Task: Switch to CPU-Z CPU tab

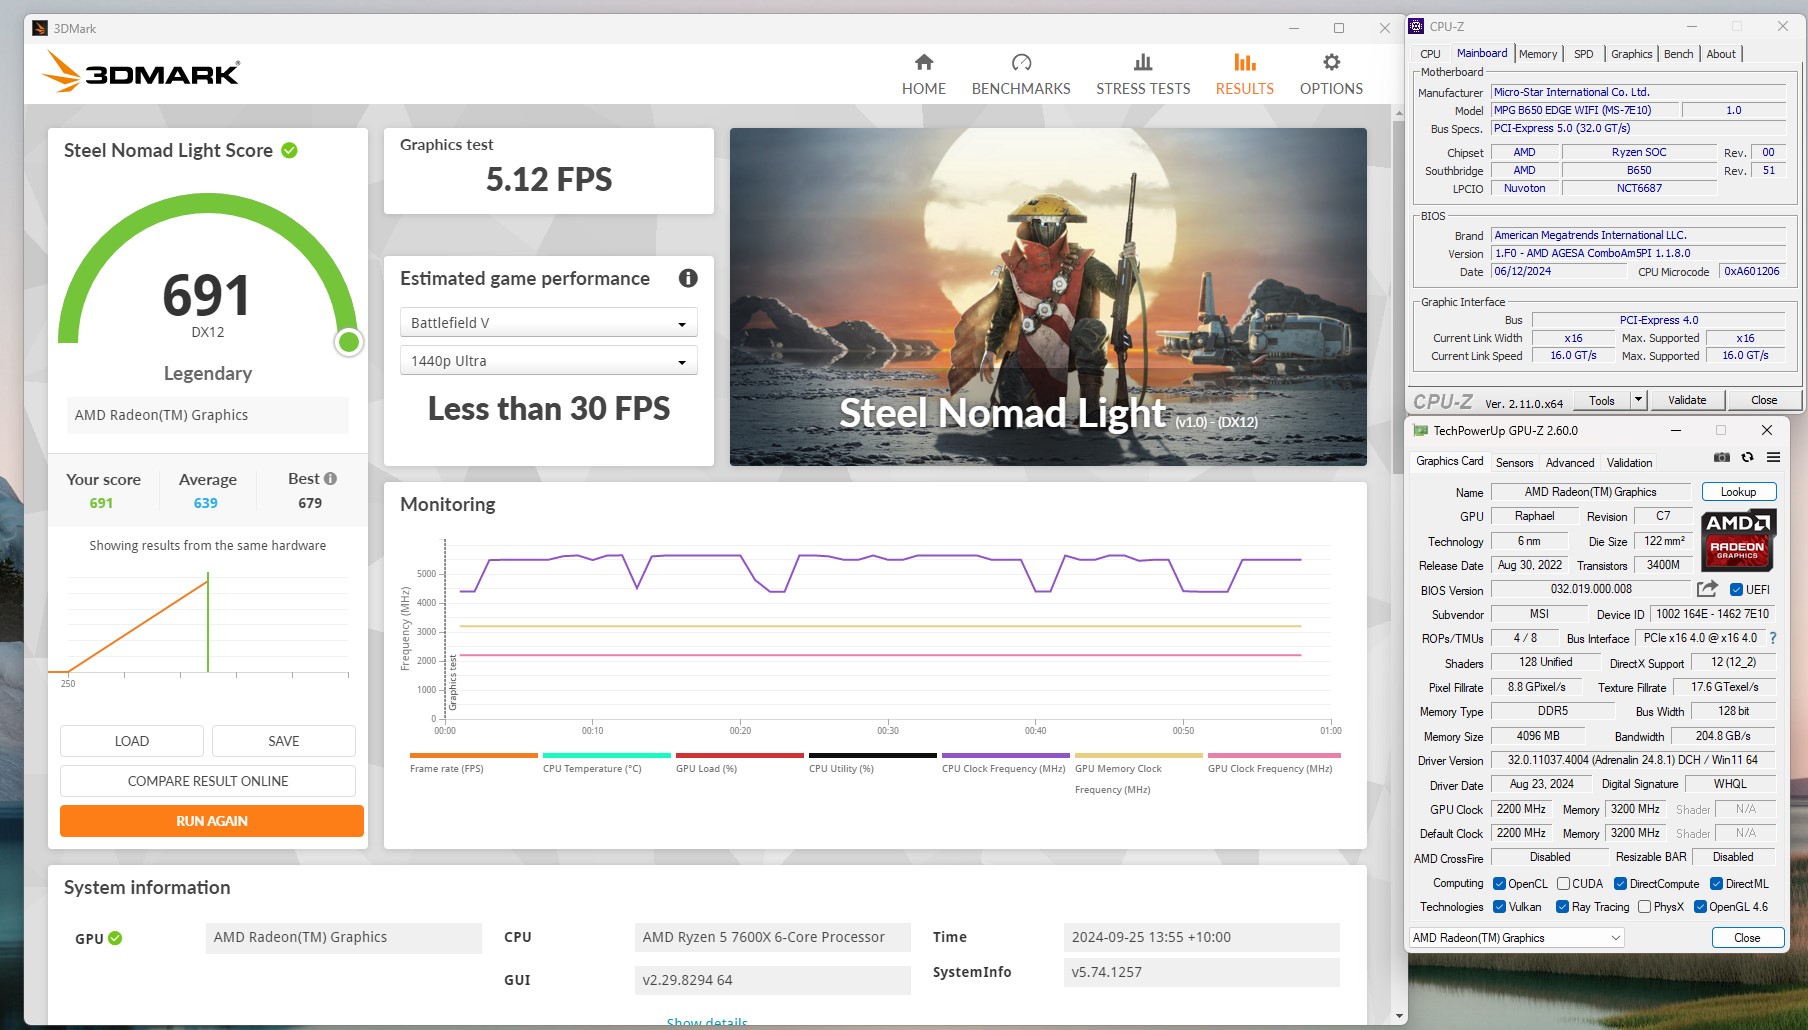Action: click(1430, 54)
